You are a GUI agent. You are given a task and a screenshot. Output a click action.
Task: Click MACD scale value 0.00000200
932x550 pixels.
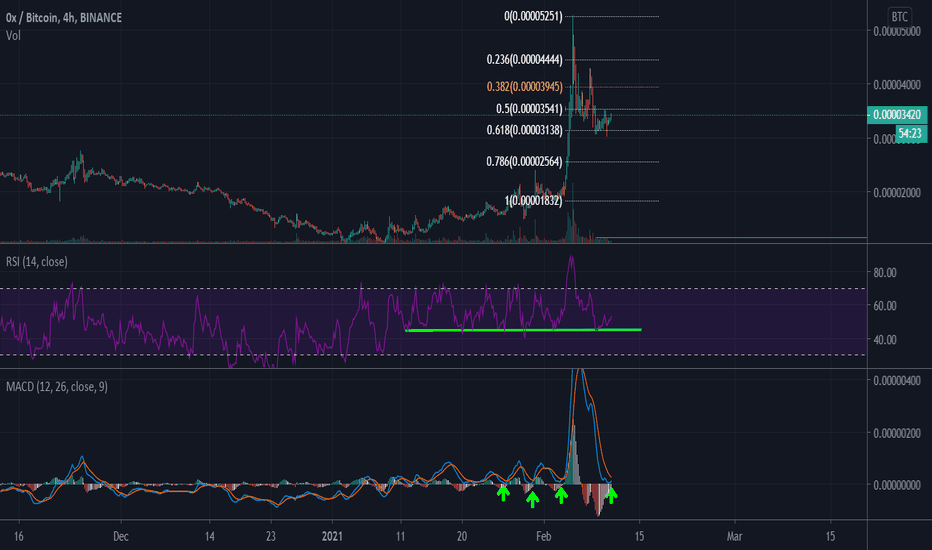[896, 433]
